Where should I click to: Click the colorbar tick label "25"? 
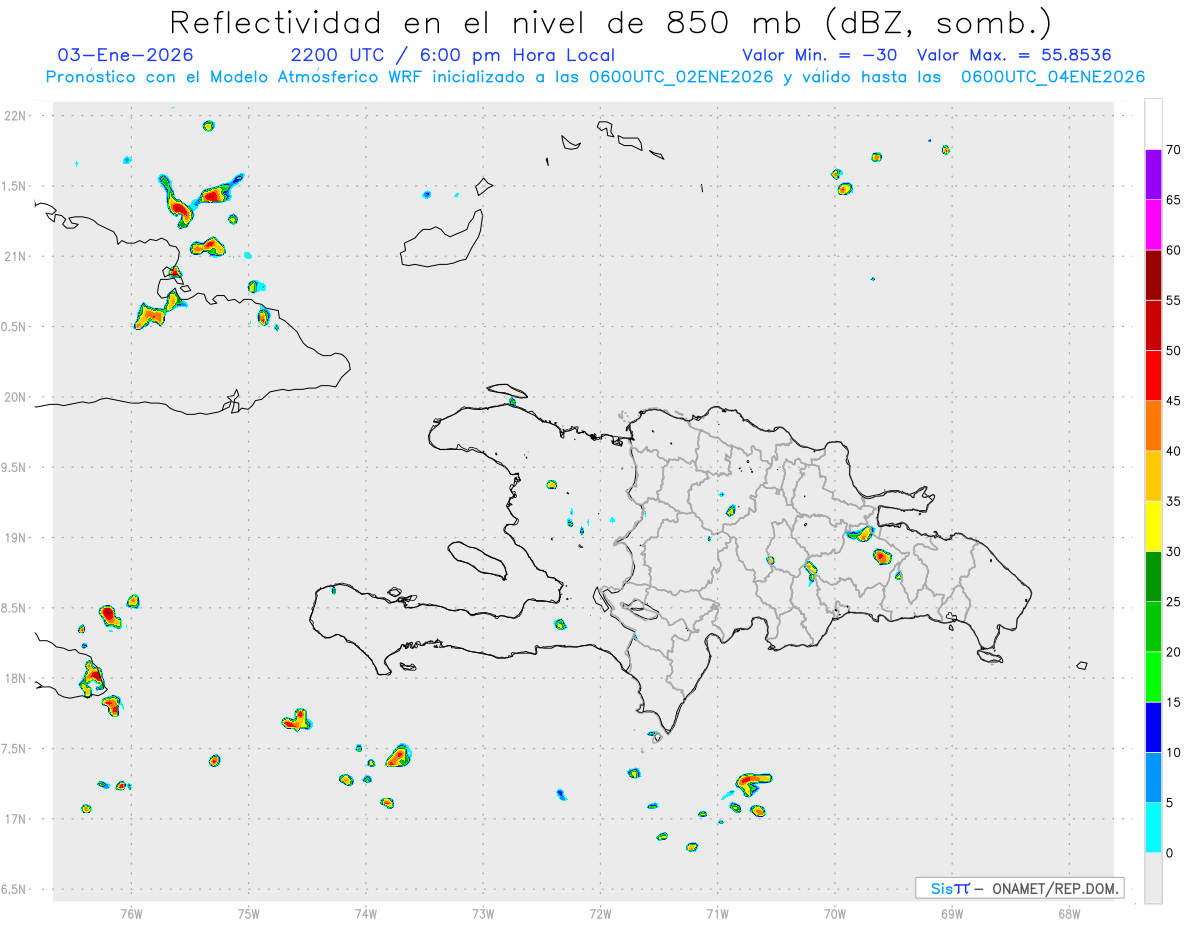1174,602
